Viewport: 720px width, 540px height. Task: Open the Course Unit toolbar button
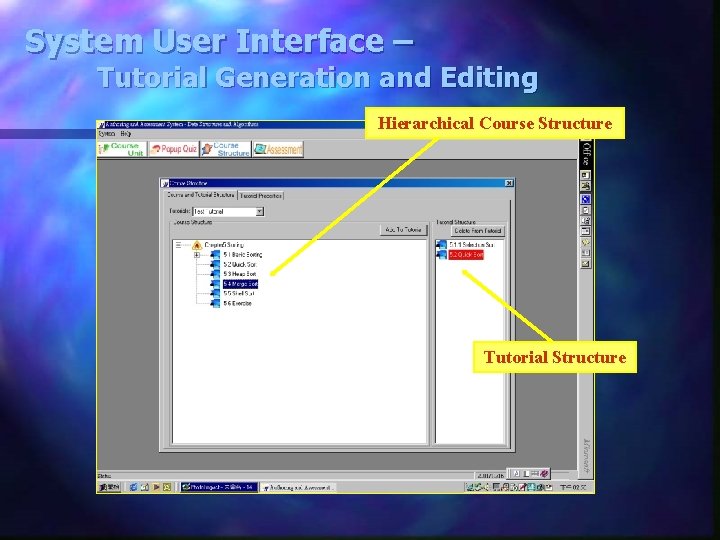pos(122,149)
